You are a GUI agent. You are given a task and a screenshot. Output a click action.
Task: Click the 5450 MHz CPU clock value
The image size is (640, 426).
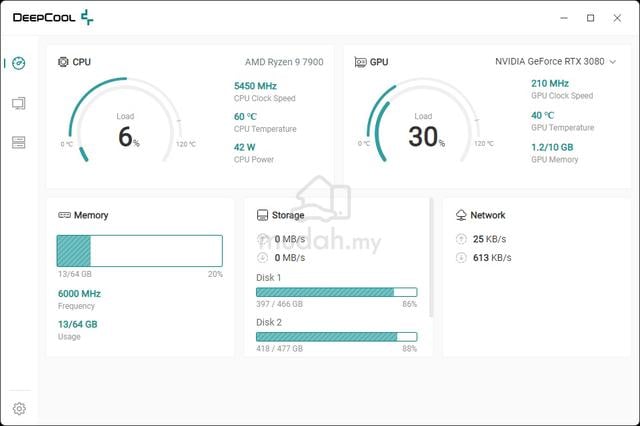(x=255, y=86)
